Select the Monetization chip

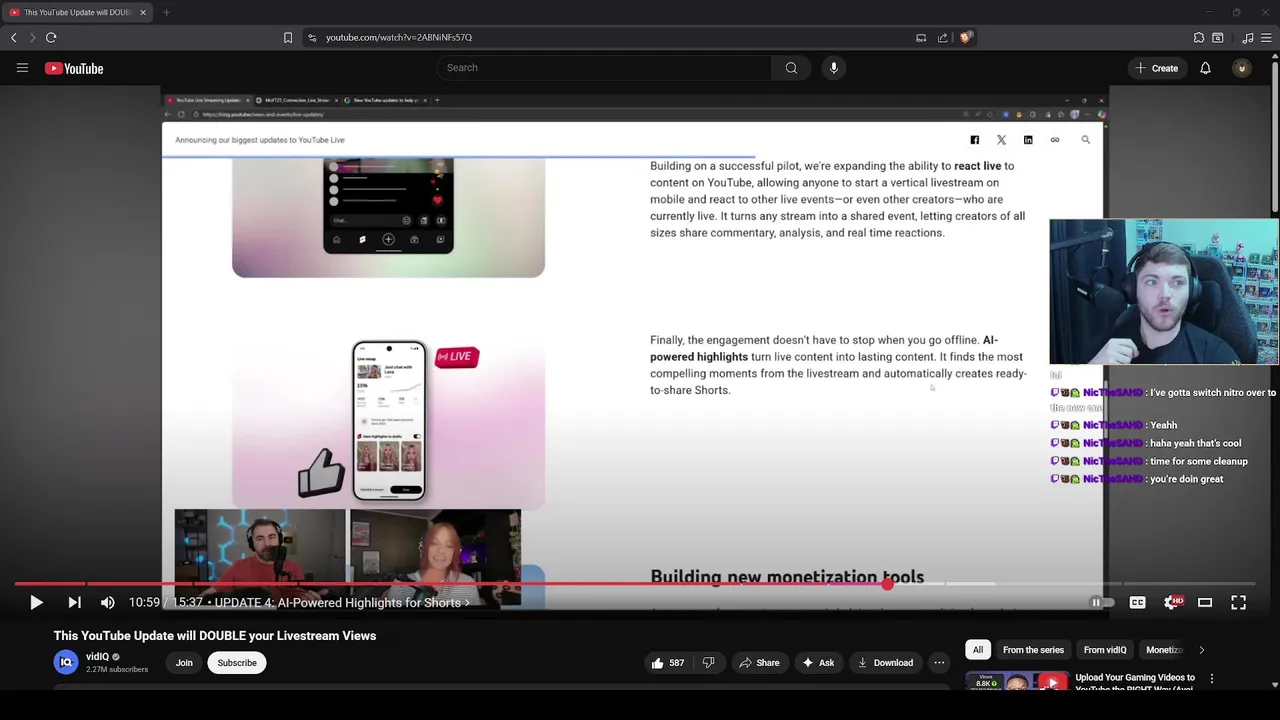pyautogui.click(x=1164, y=650)
